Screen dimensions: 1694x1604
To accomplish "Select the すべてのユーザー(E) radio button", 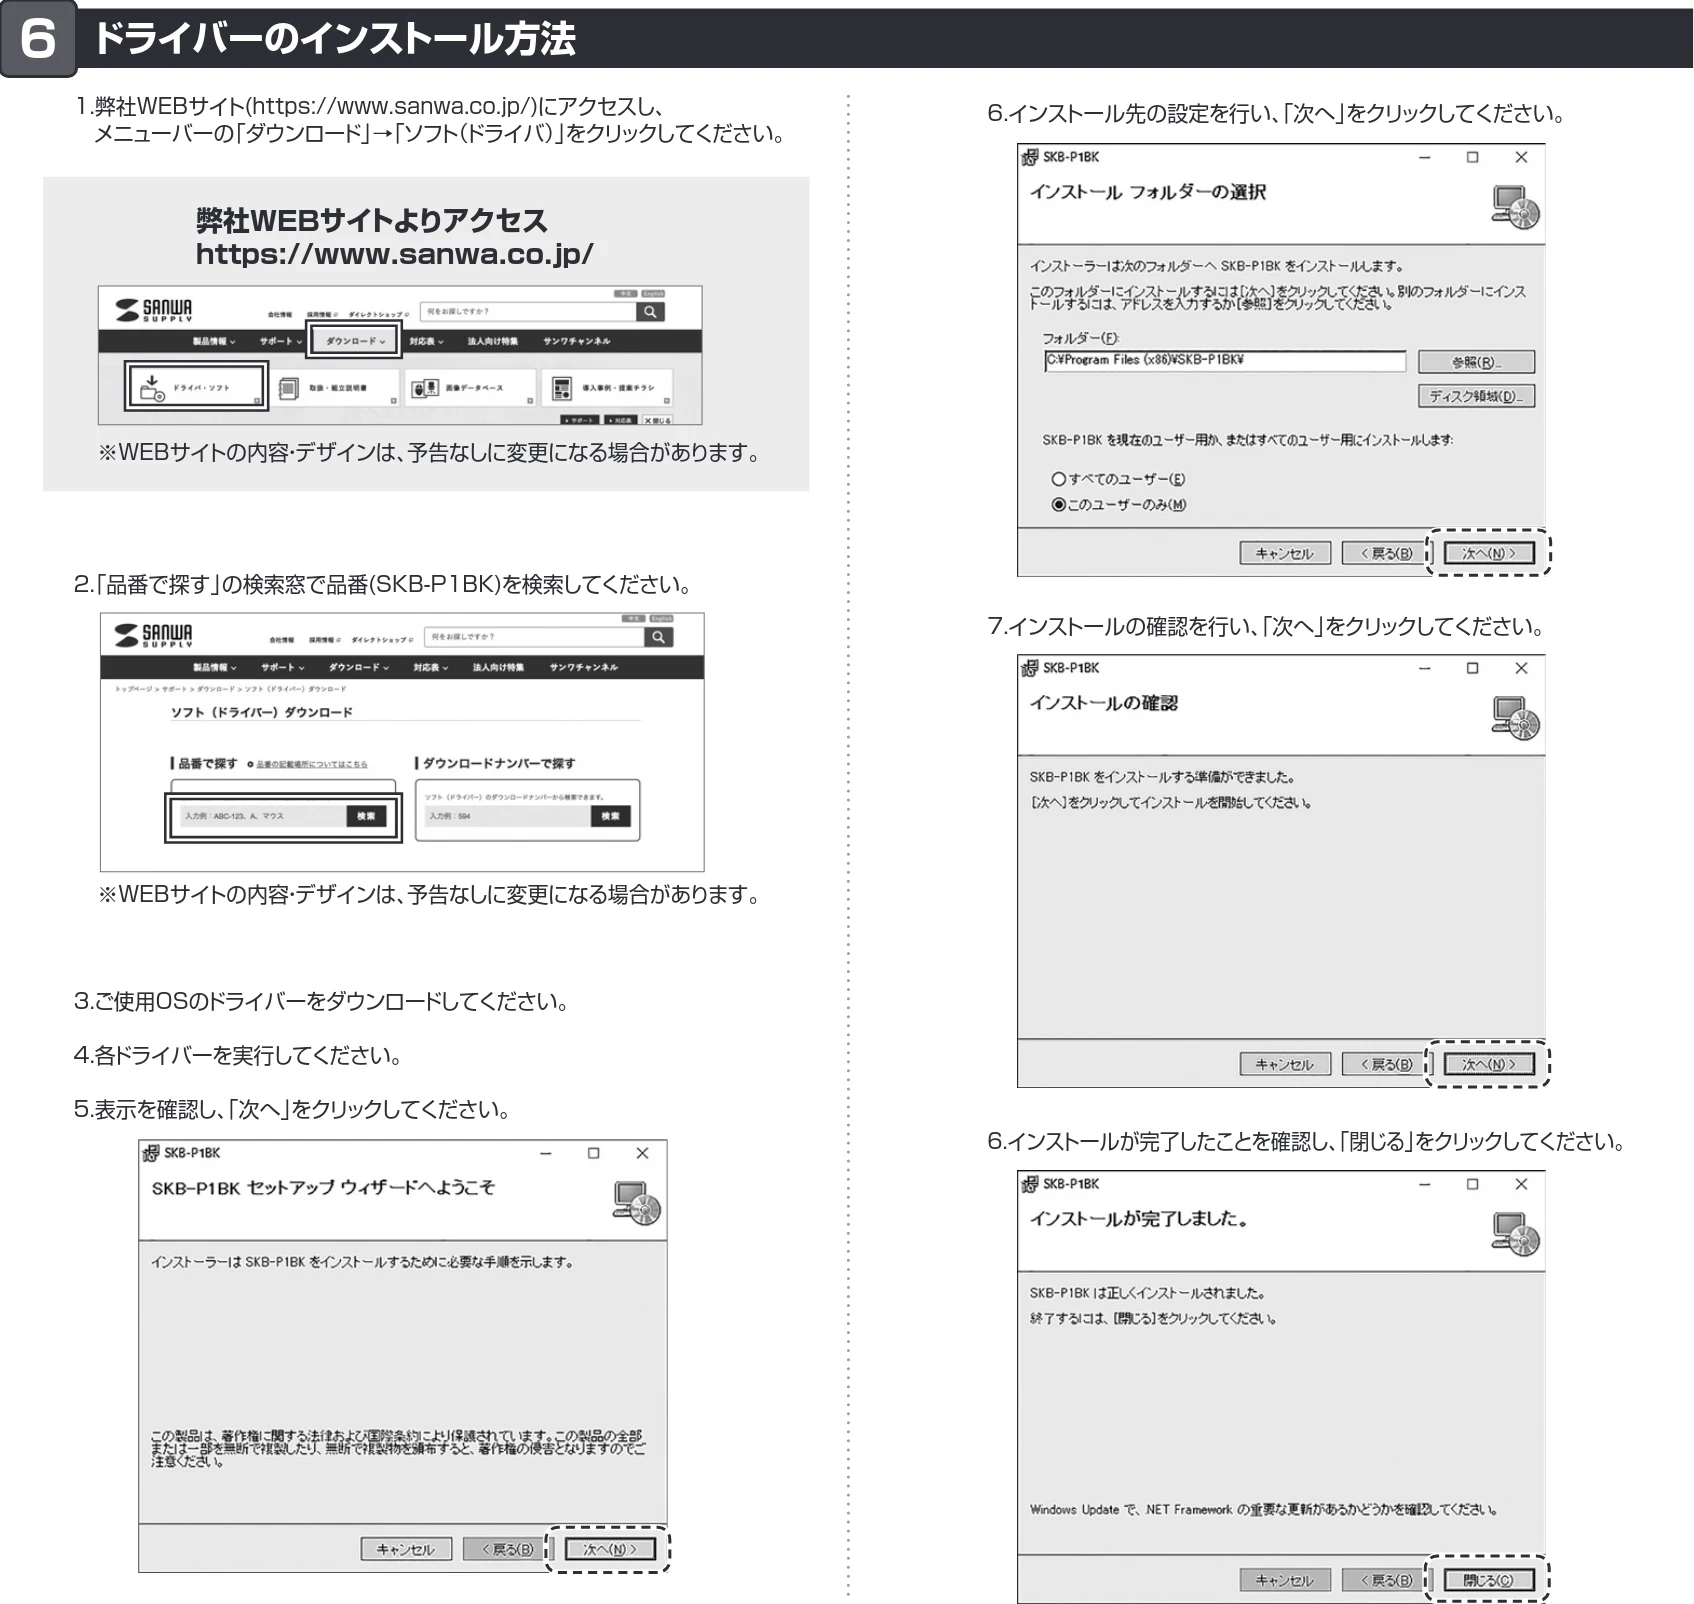I will 1058,479.
